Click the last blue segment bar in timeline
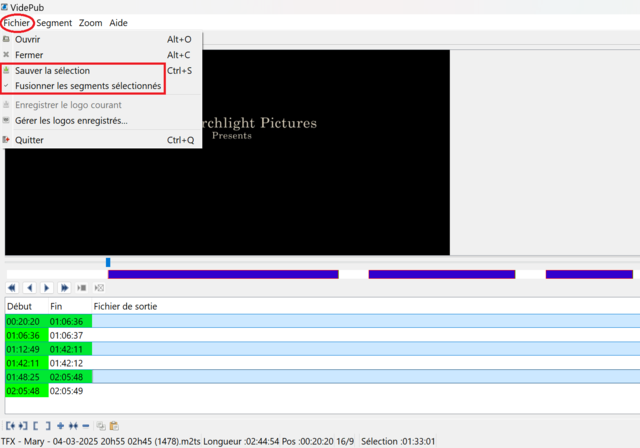Image resolution: width=640 pixels, height=448 pixels. tap(589, 274)
